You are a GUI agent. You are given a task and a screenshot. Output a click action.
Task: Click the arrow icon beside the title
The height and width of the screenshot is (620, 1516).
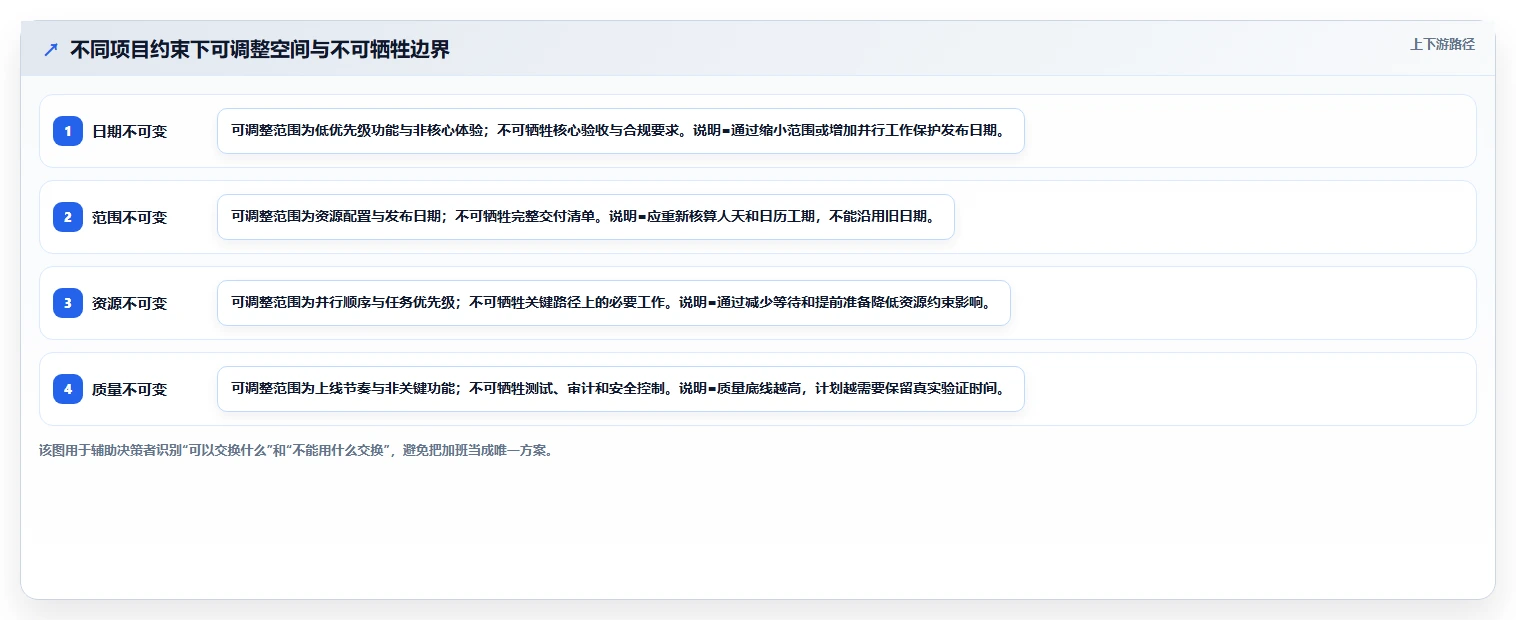[x=51, y=49]
